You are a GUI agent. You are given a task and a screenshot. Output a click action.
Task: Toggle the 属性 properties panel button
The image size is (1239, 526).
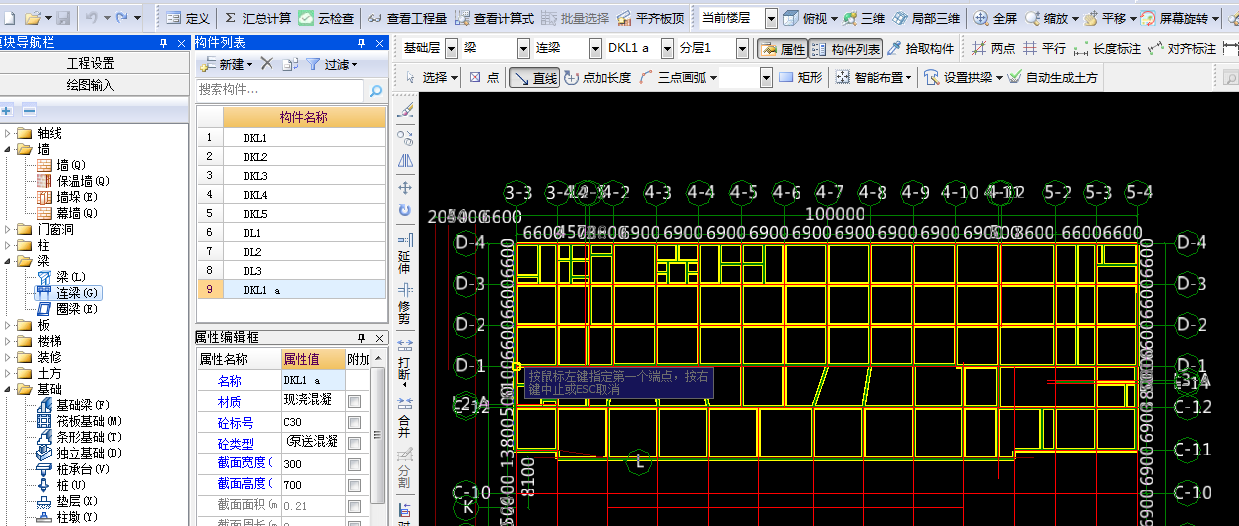coord(782,49)
